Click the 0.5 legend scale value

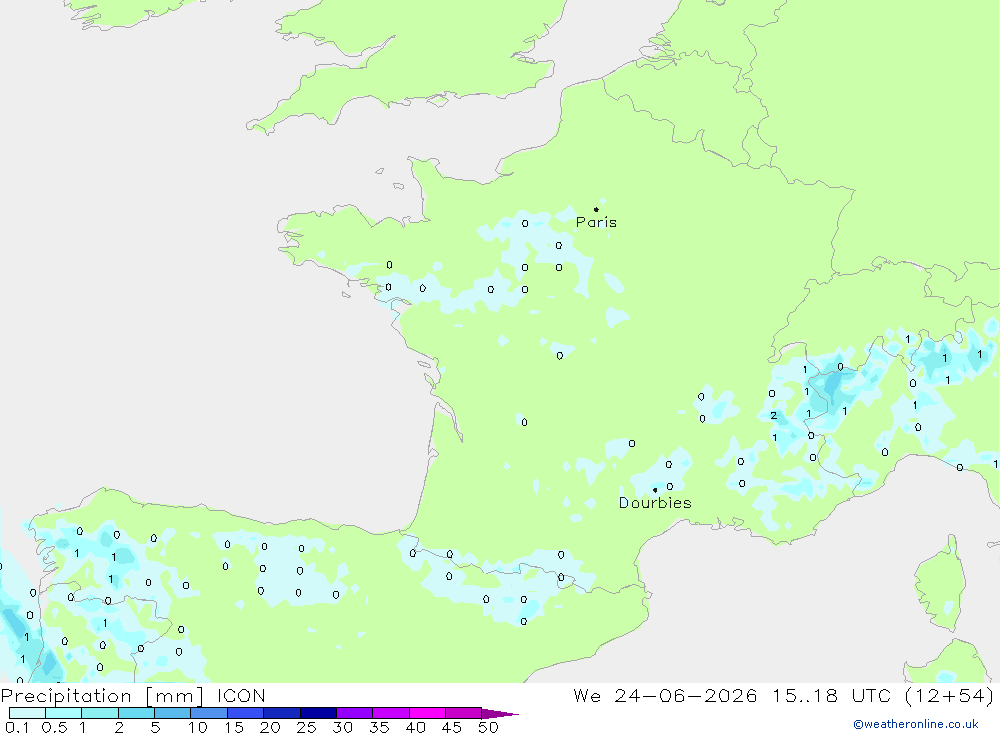tap(54, 727)
